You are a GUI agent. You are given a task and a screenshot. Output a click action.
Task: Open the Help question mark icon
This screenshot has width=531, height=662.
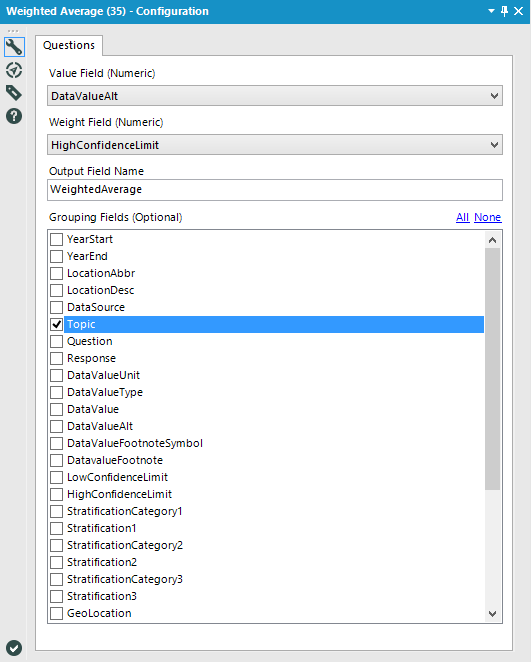point(14,116)
